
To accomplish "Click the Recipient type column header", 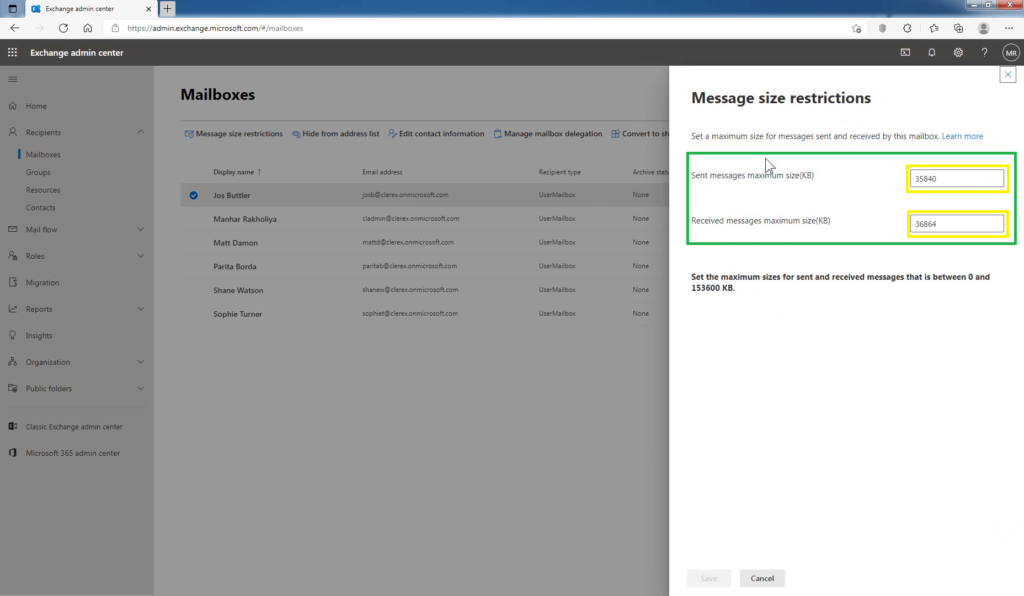I will (x=559, y=172).
